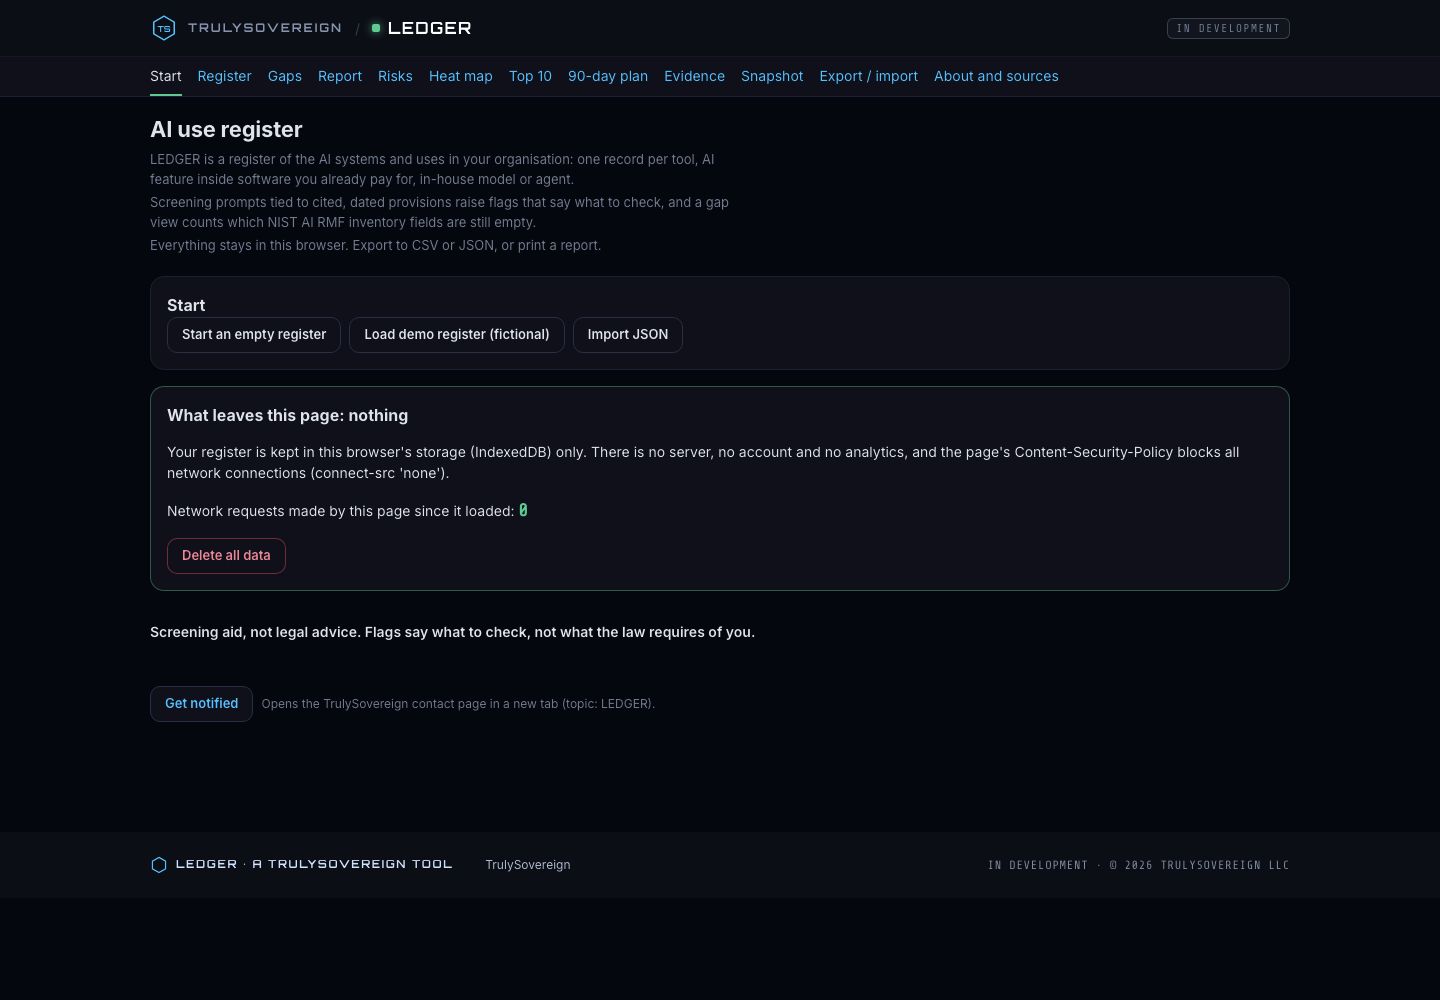The image size is (1440, 1000).
Task: Click 'Opens the TrulySovereign contact page' note
Action: (458, 704)
